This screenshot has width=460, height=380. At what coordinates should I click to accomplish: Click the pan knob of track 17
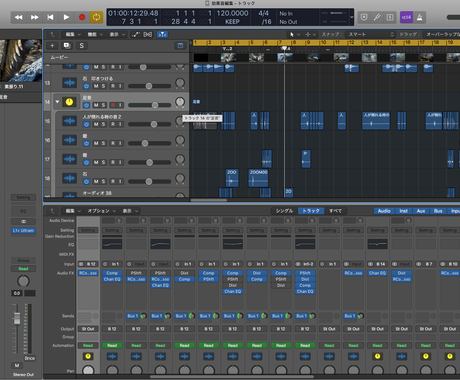[x=180, y=159]
